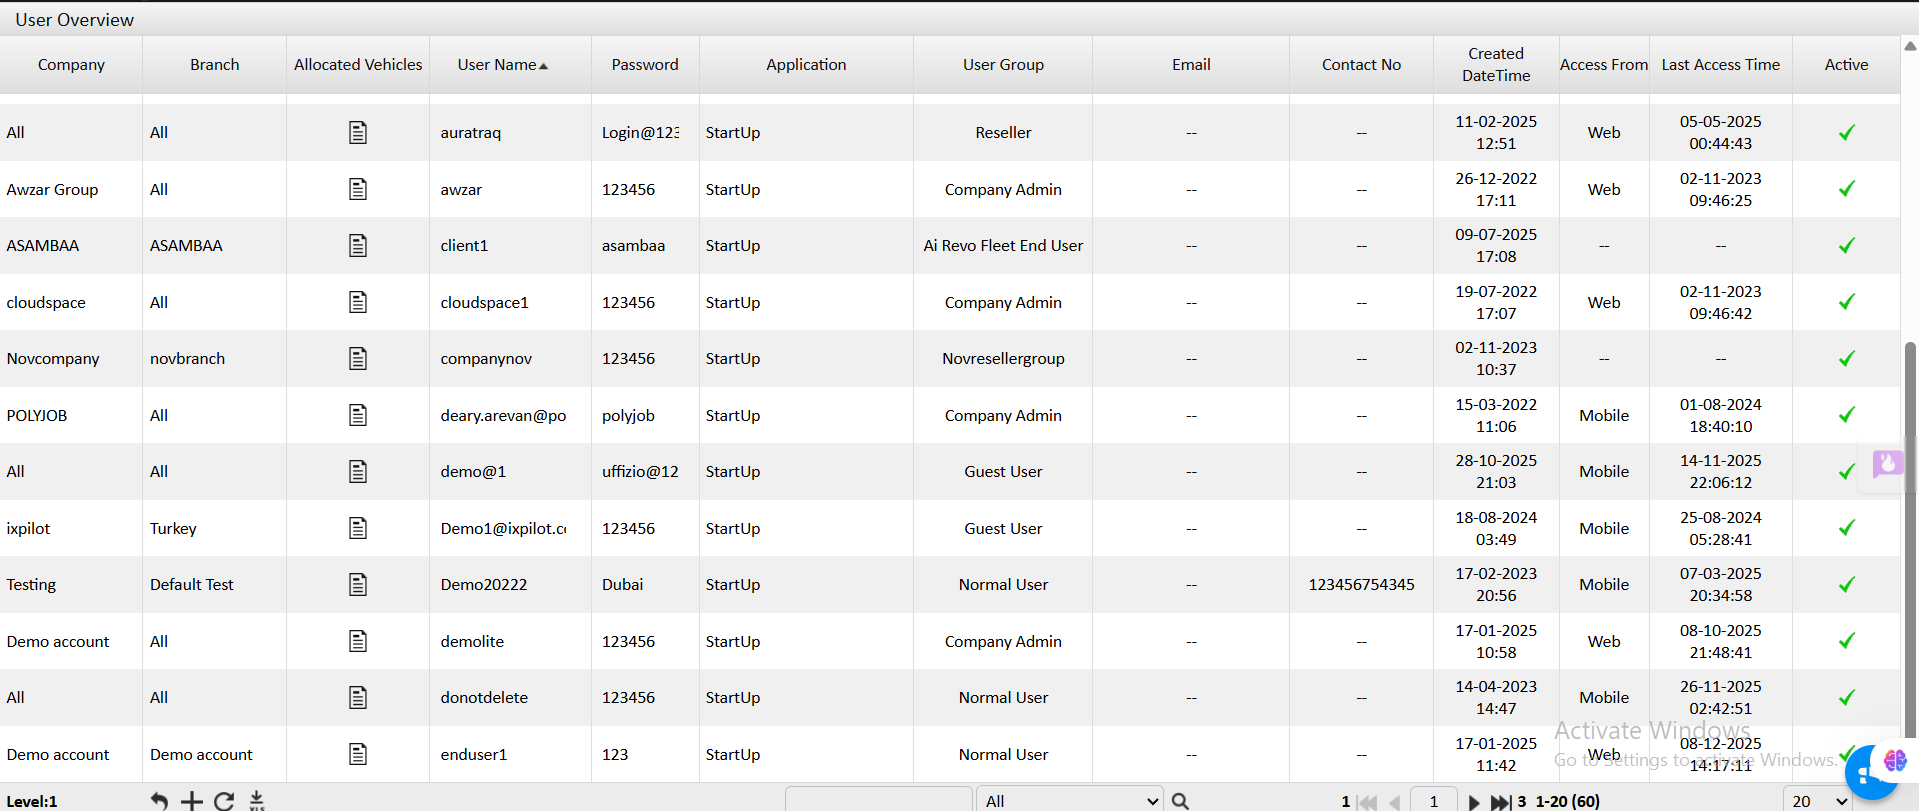Click the Last Access Time column header
Viewport: 1919px width, 811px height.
pyautogui.click(x=1720, y=65)
